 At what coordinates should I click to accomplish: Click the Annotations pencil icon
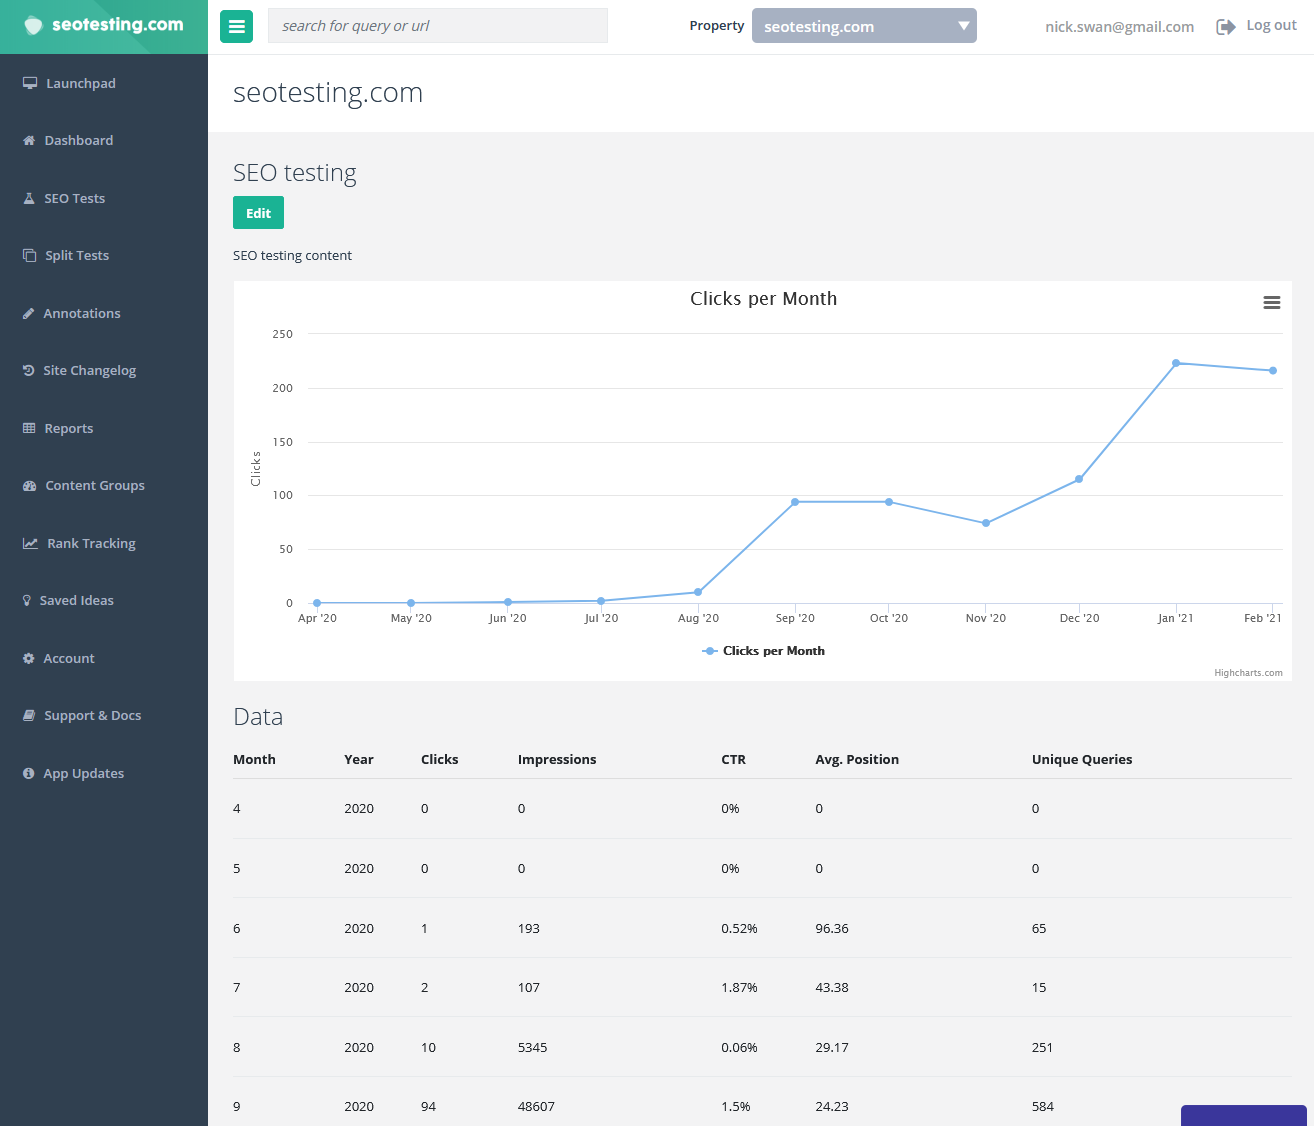[x=28, y=313]
